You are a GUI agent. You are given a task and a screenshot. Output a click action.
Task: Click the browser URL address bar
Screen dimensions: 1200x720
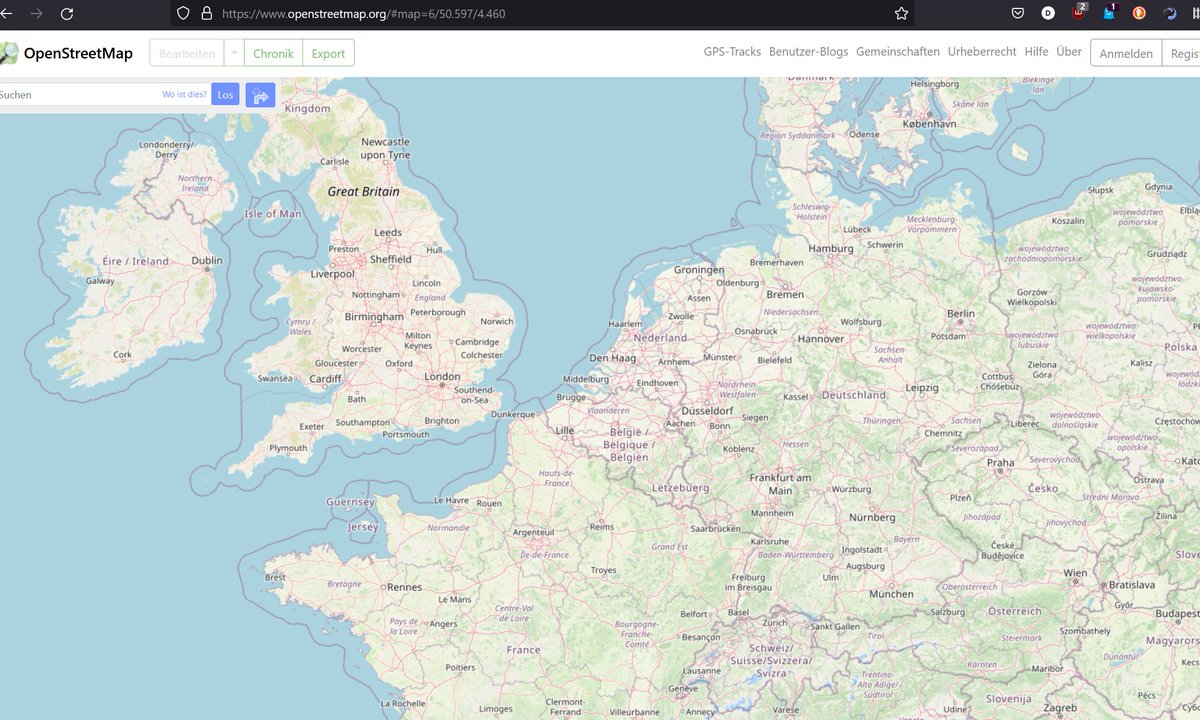(540, 14)
